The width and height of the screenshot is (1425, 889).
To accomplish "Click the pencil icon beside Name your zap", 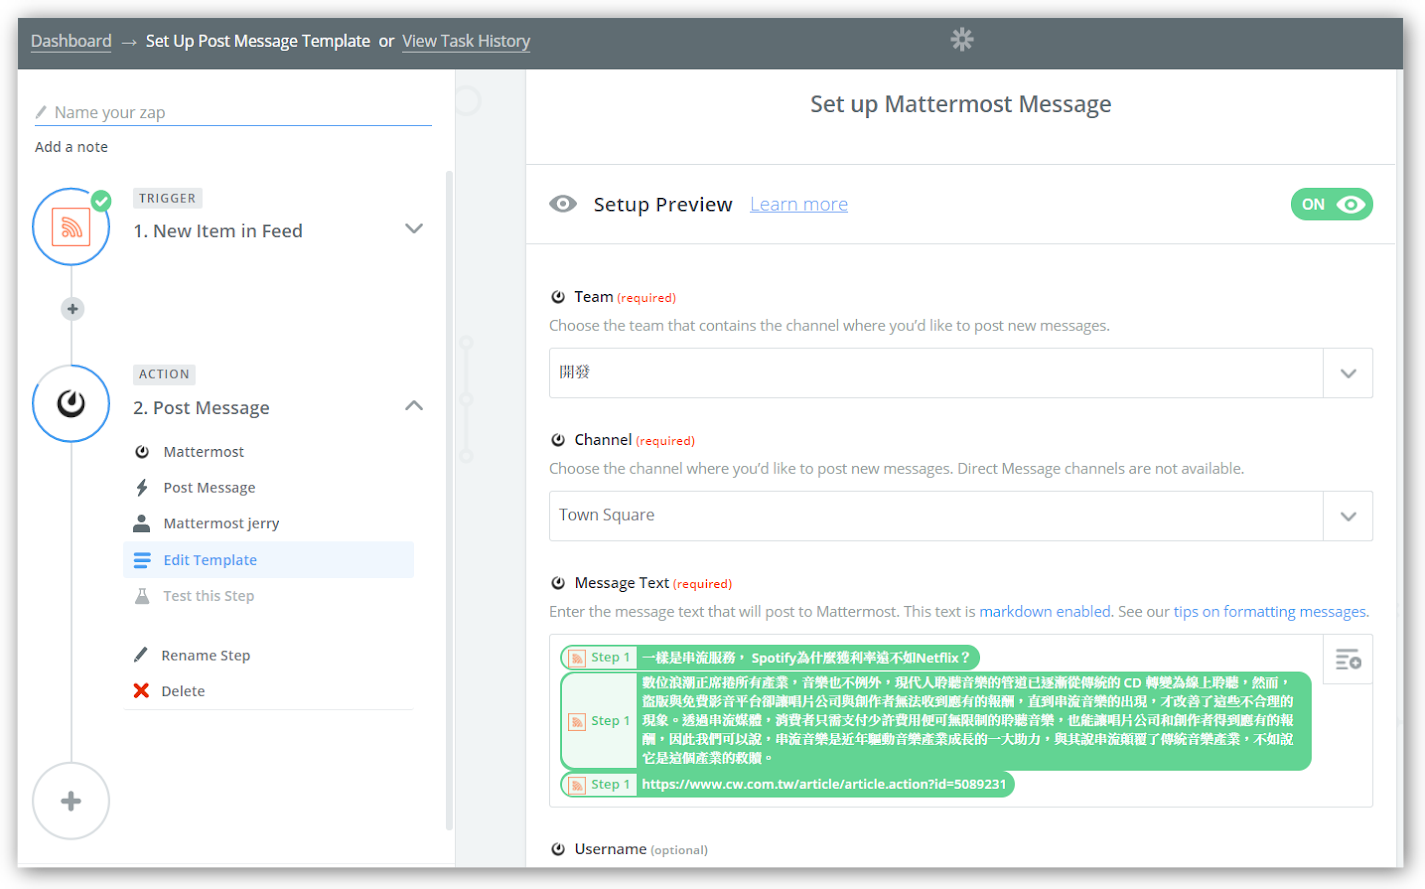I will tap(41, 112).
